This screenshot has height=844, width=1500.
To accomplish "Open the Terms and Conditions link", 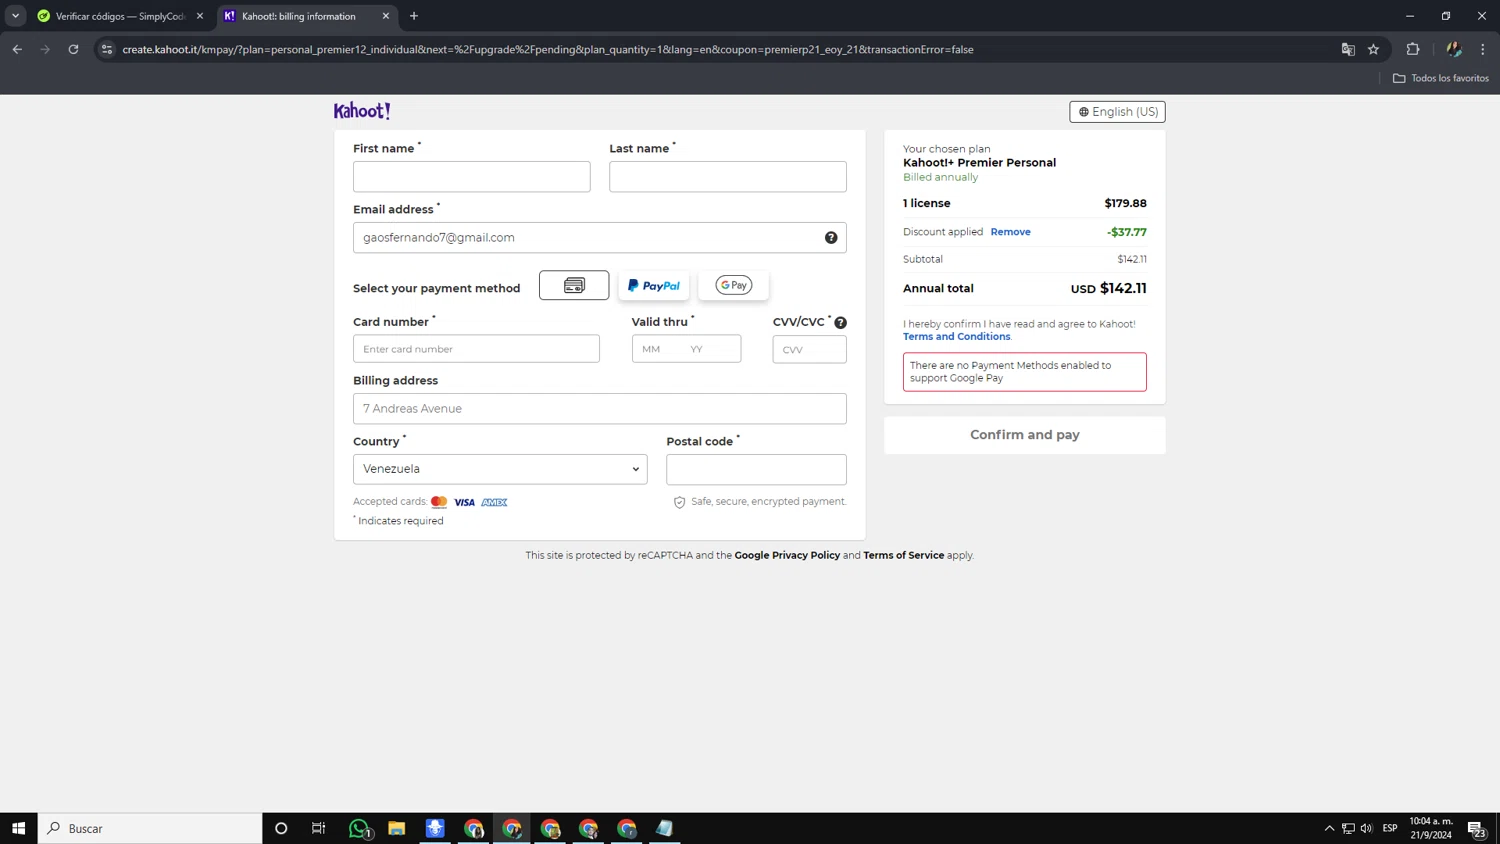I will (x=956, y=337).
